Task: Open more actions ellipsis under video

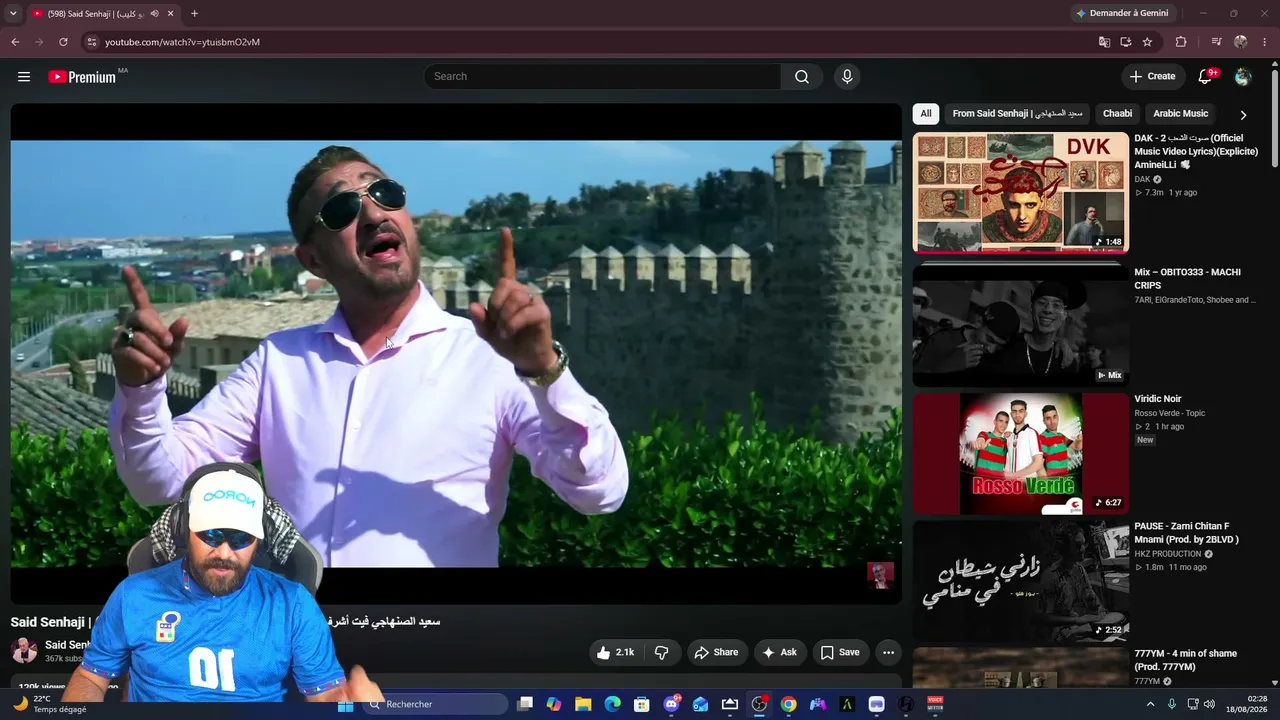Action: 888,653
